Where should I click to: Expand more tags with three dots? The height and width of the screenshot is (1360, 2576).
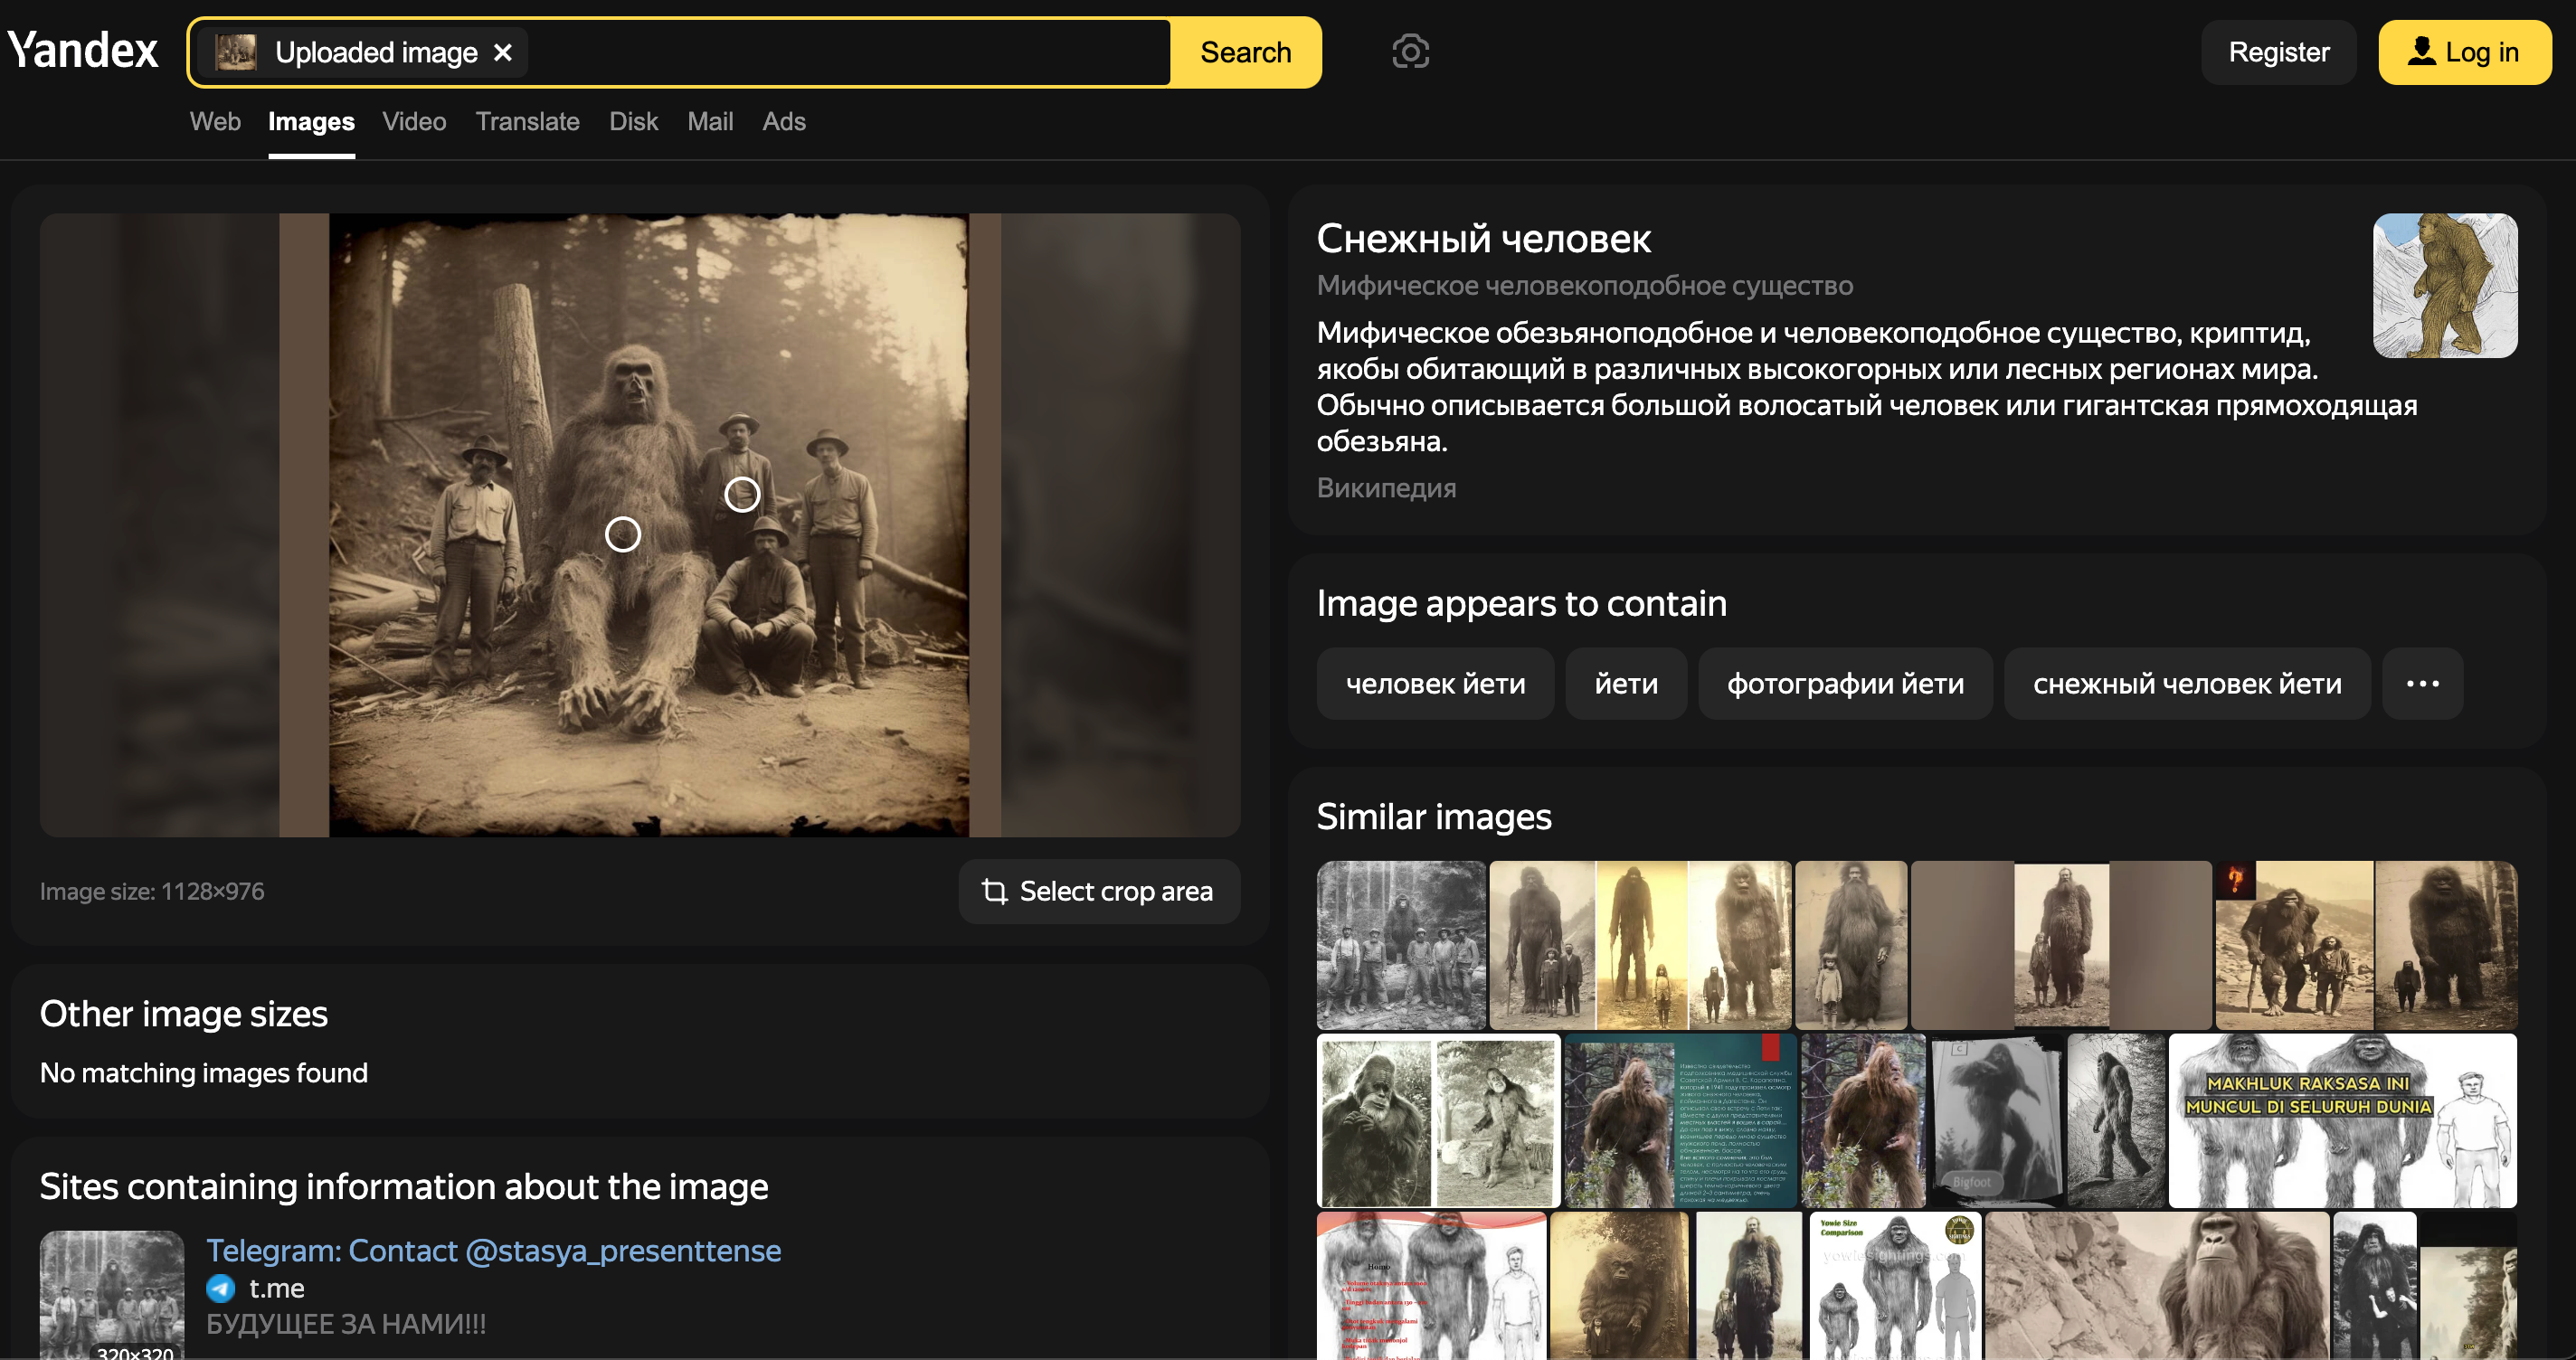click(2421, 684)
